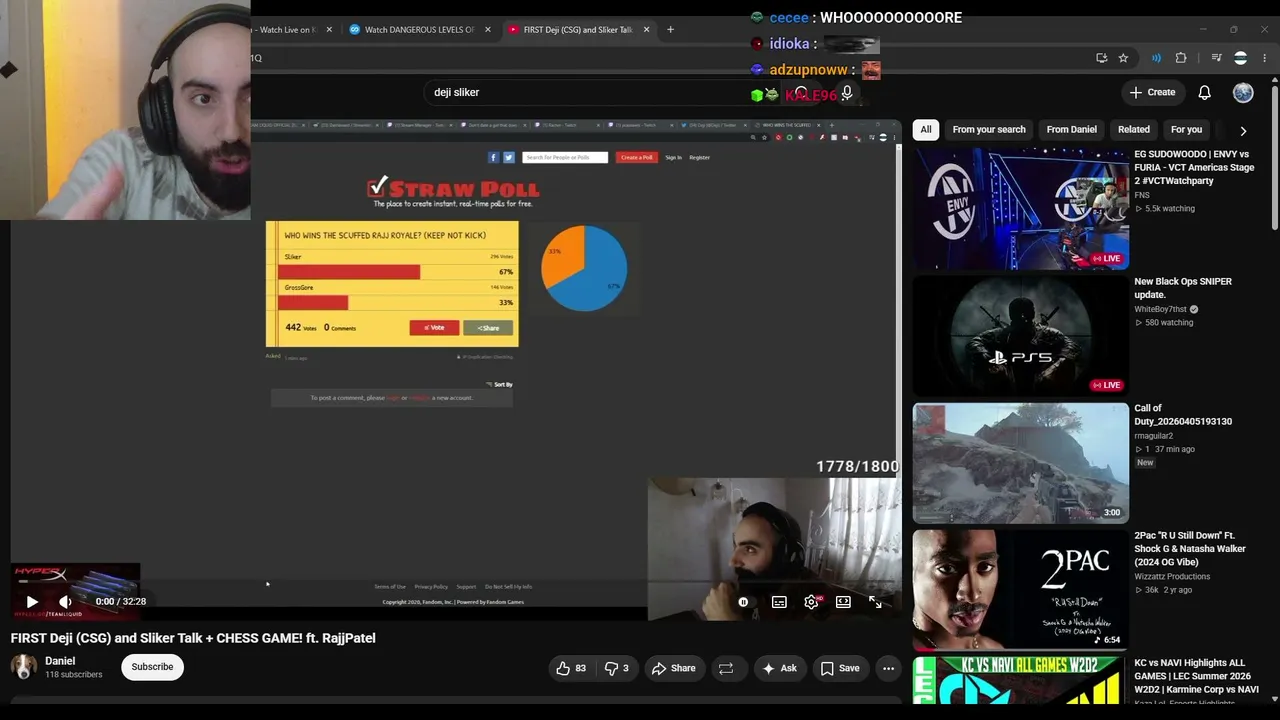
Task: Open Daniel's channel avatar
Action: coord(24,667)
